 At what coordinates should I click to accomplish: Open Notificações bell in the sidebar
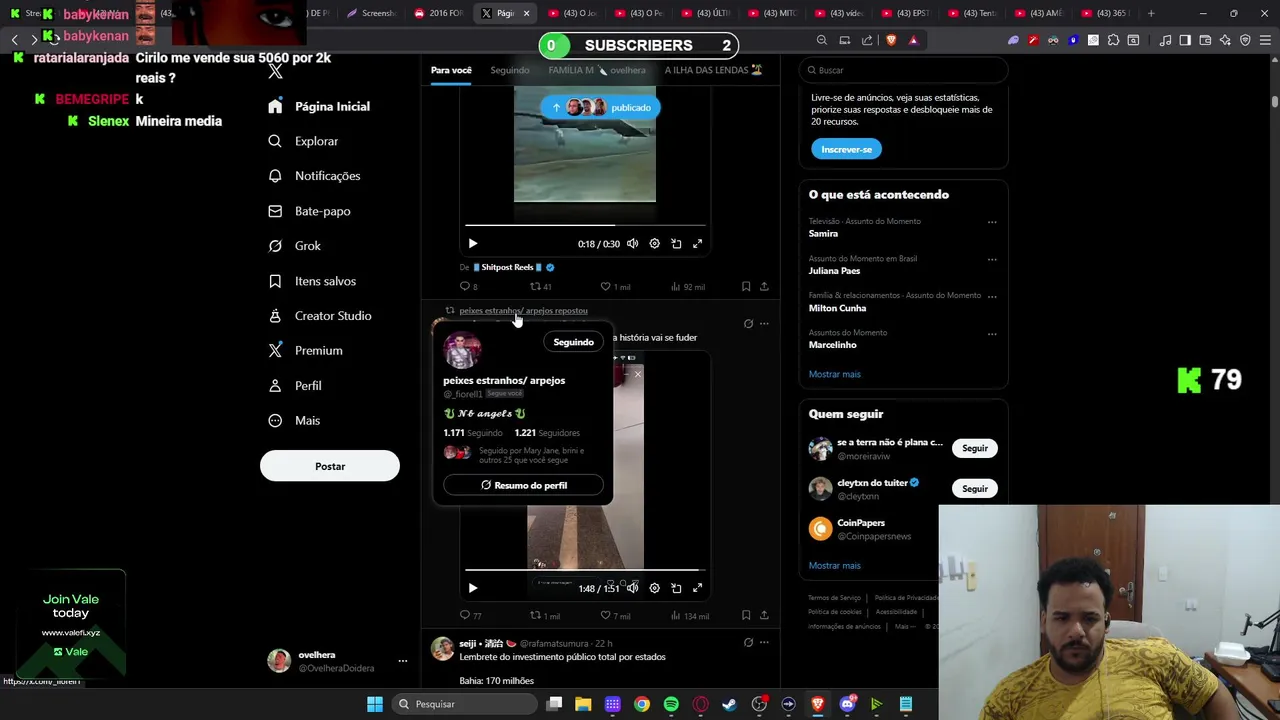314,176
